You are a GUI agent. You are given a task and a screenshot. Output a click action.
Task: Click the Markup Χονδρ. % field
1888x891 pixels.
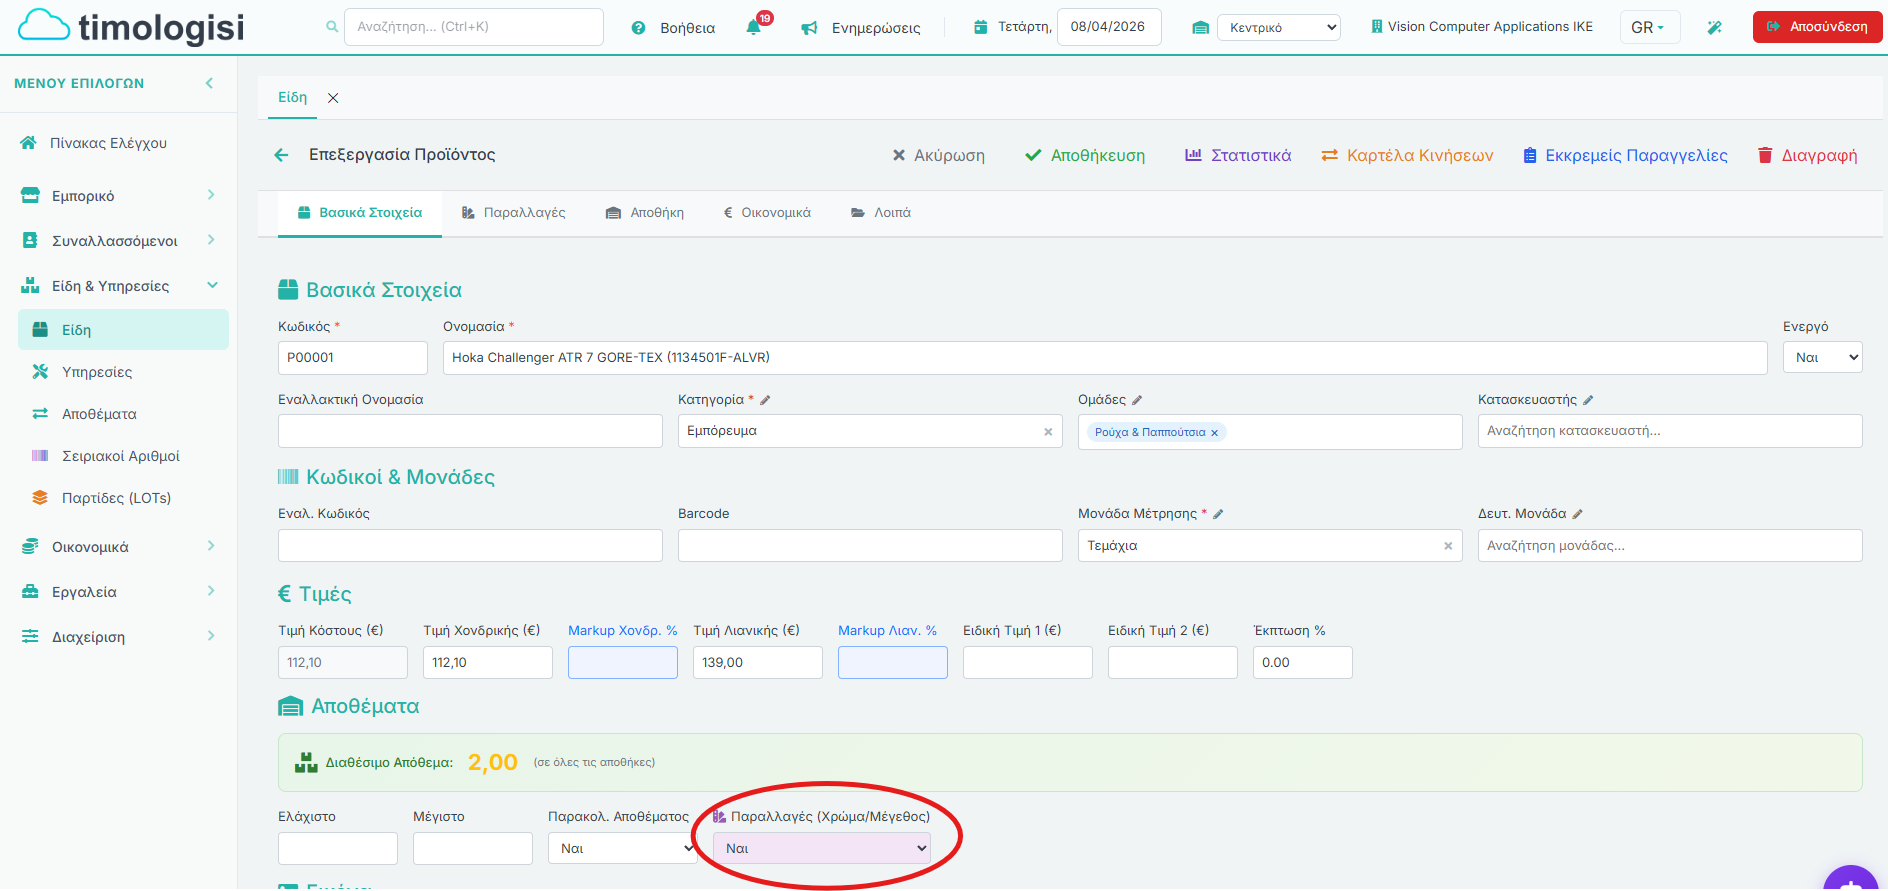click(x=623, y=662)
